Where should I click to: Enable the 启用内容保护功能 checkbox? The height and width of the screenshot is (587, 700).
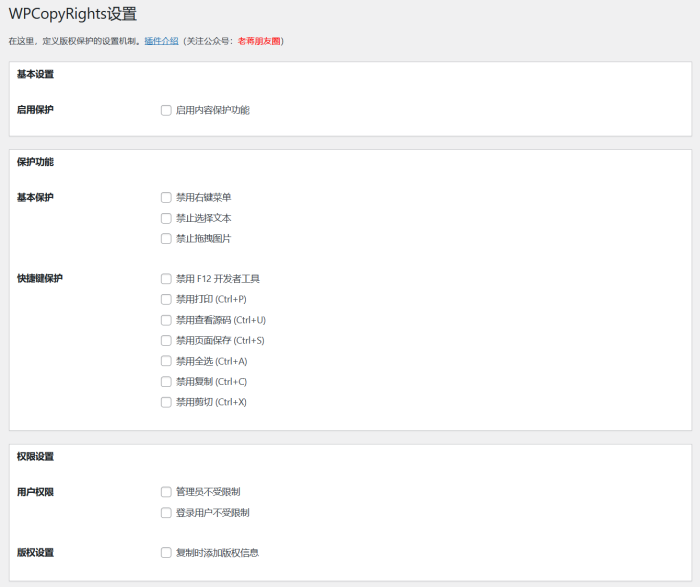tap(166, 110)
